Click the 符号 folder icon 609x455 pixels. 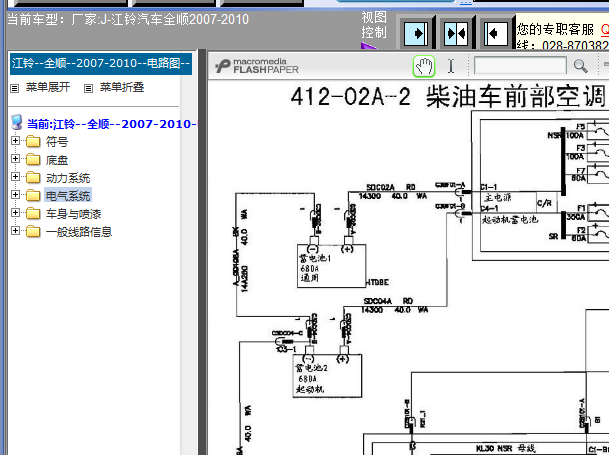[33, 141]
